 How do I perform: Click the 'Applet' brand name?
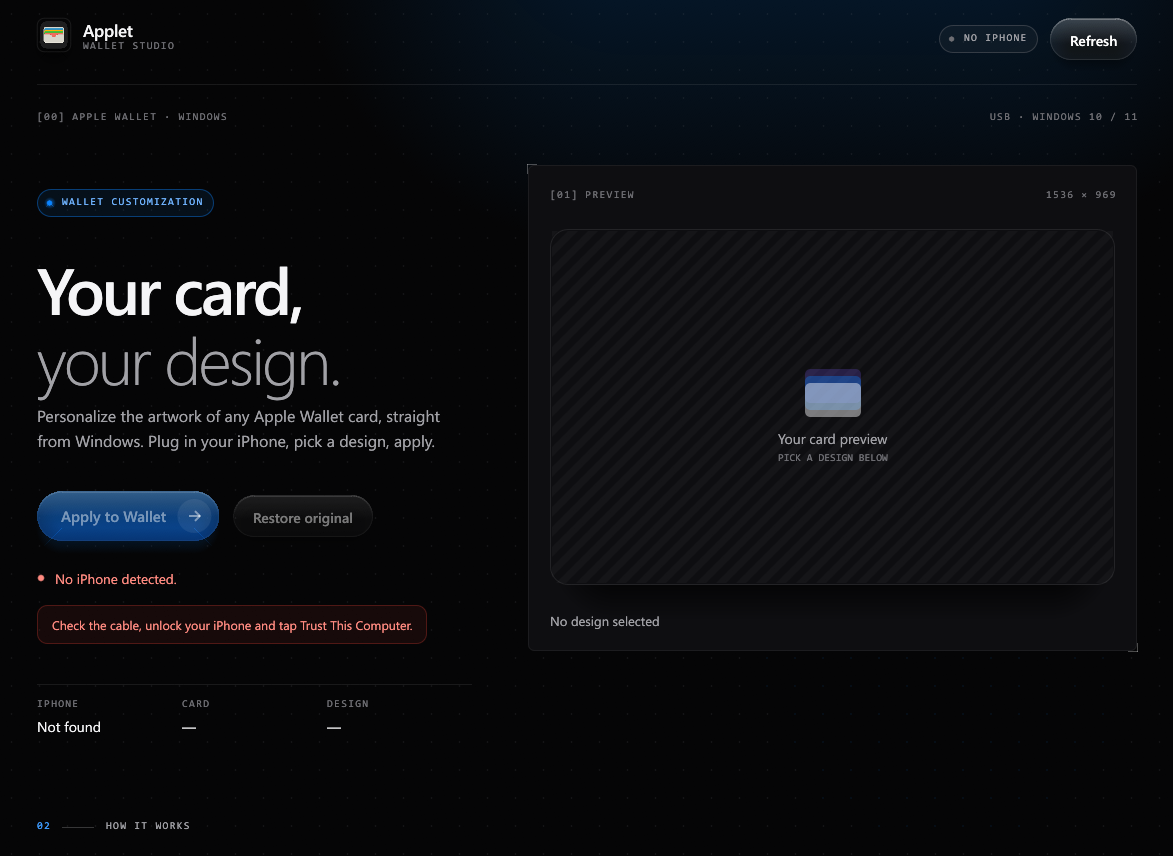coord(108,31)
